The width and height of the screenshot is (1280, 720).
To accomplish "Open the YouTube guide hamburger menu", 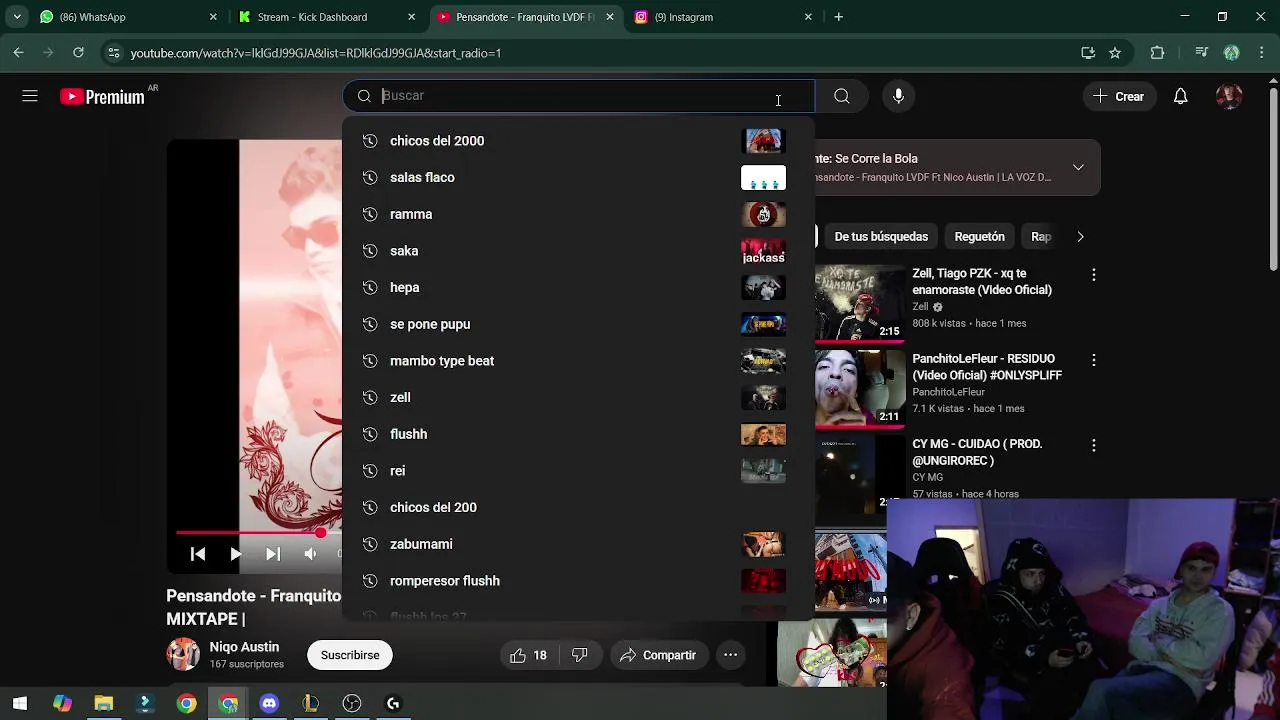I will pos(30,96).
